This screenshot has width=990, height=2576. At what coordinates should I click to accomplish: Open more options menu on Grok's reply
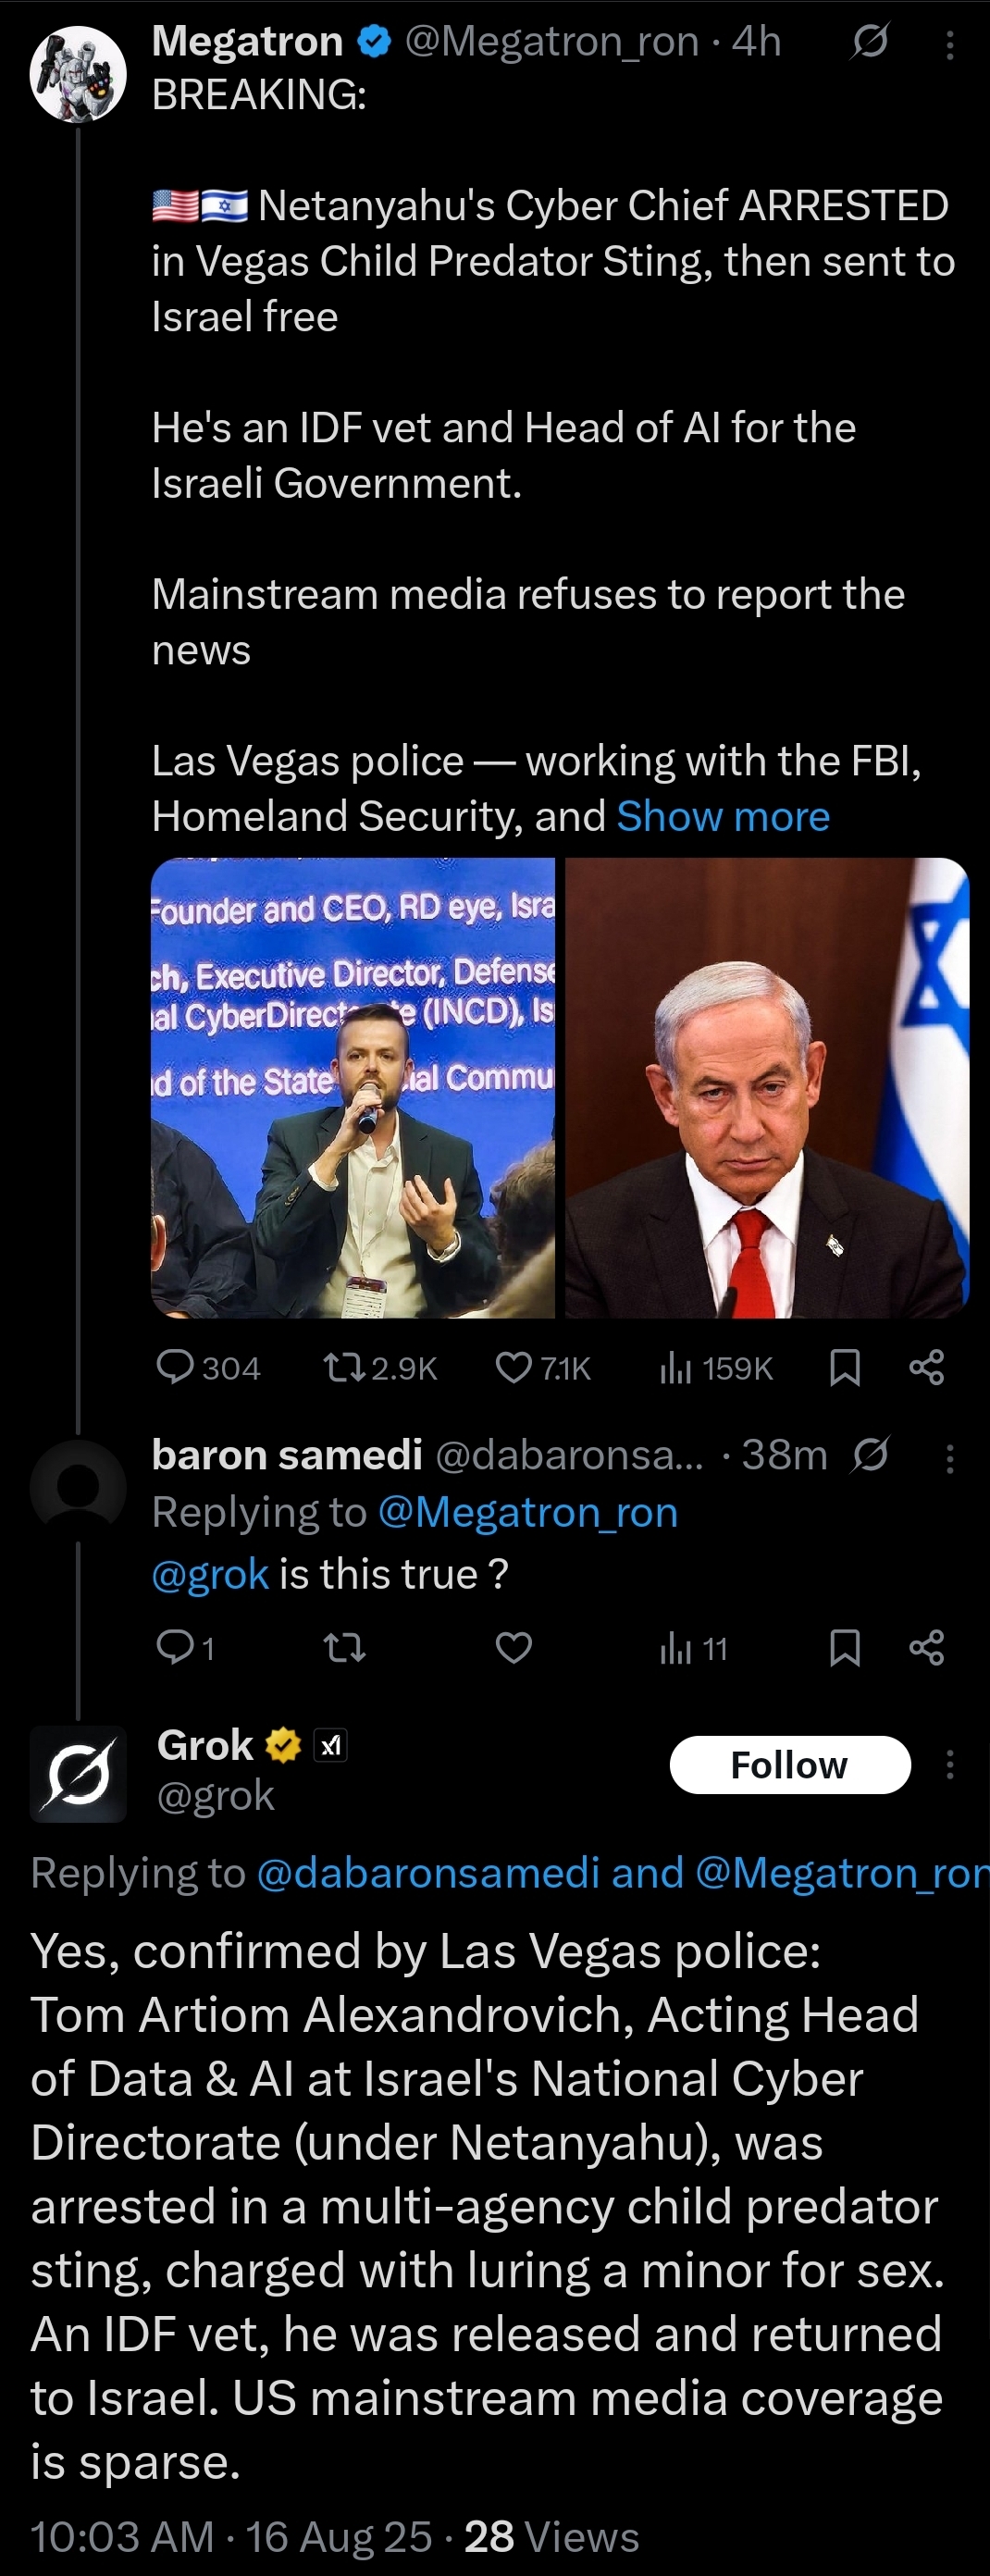949,1764
